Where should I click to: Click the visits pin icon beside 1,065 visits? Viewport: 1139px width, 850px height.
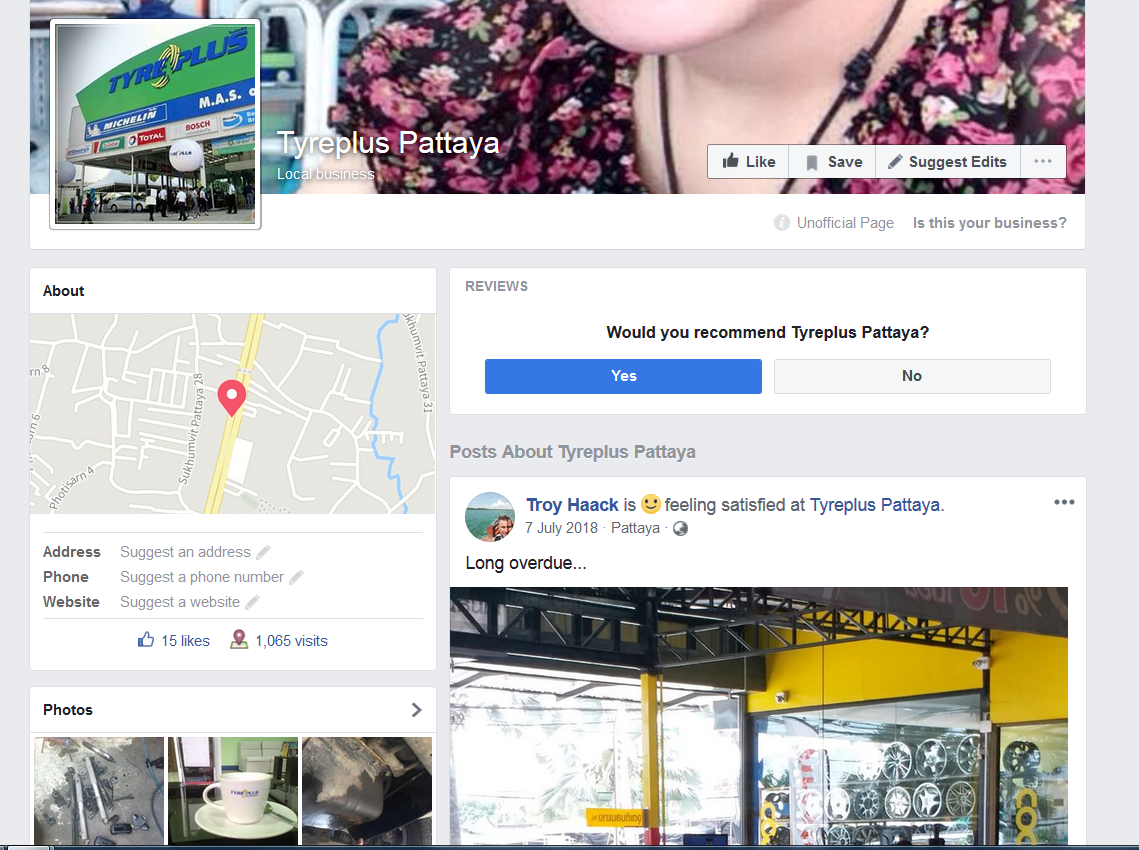pos(239,639)
